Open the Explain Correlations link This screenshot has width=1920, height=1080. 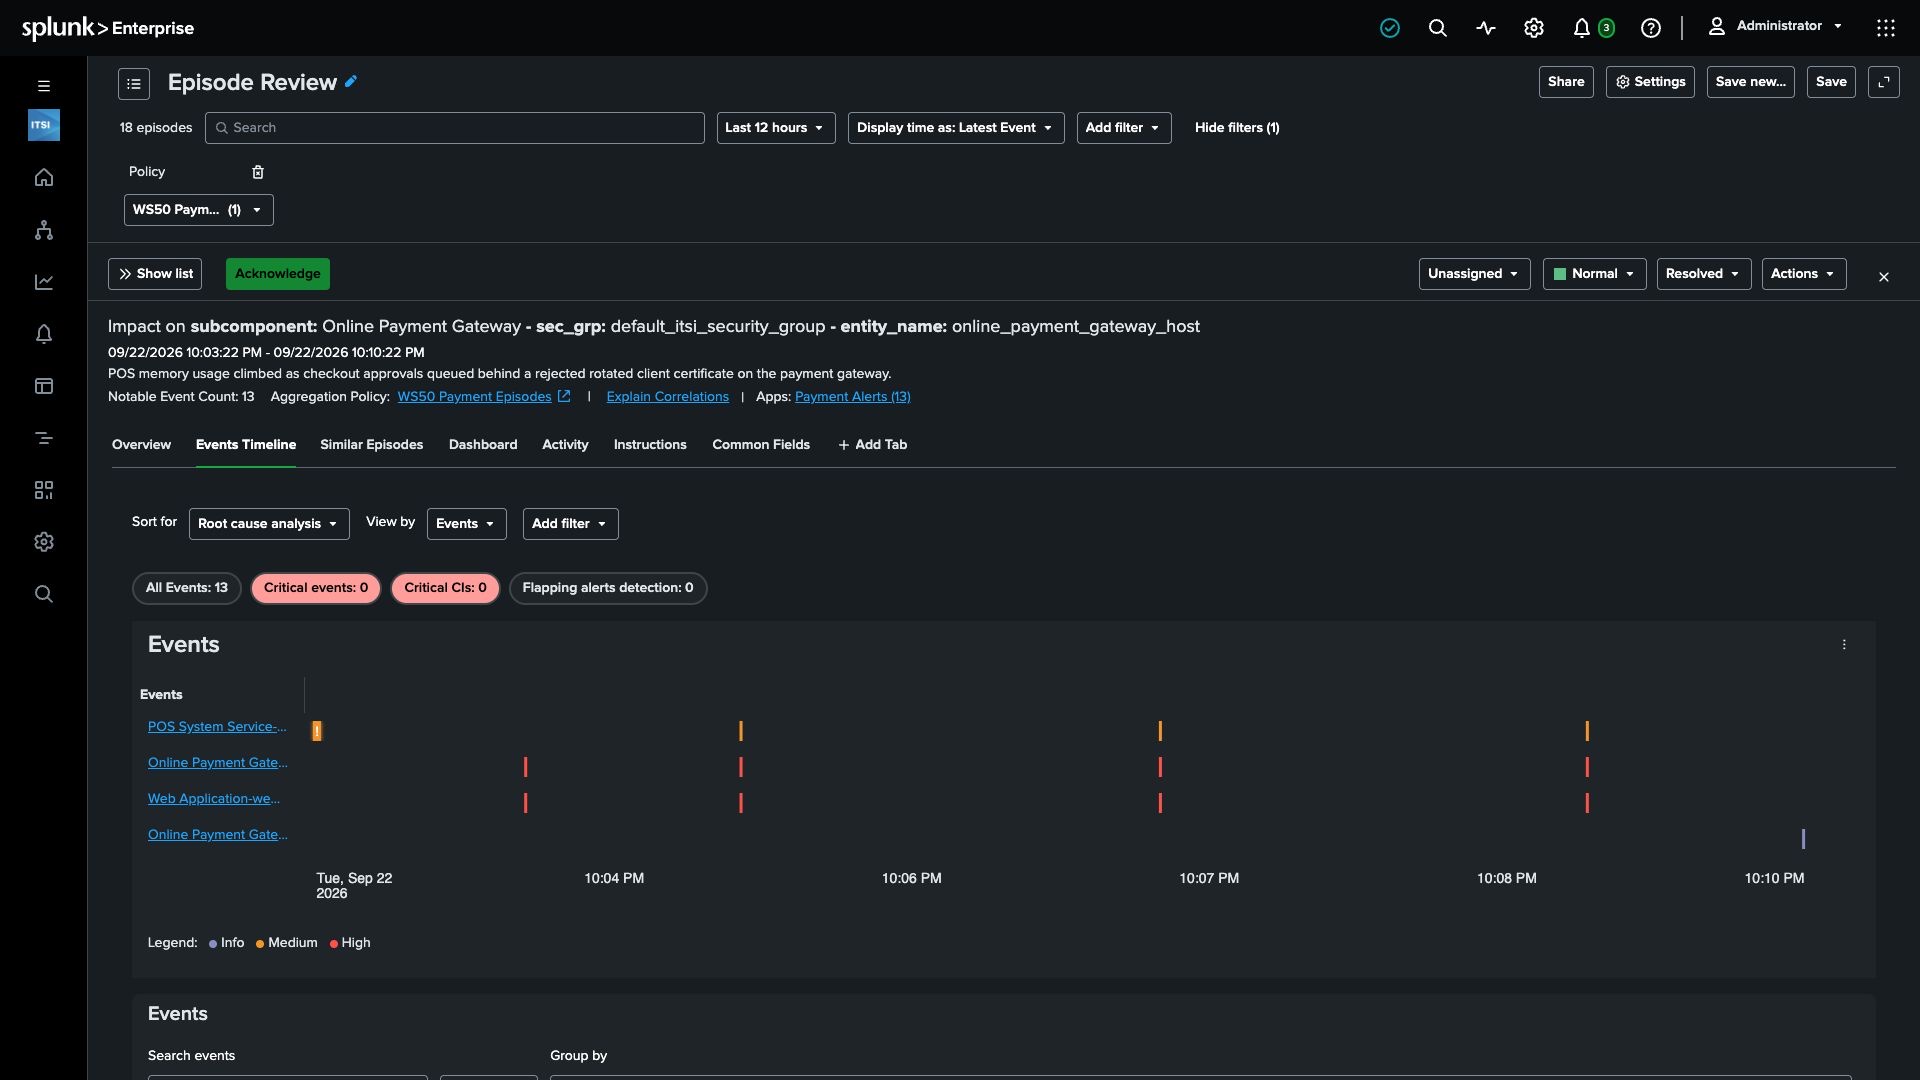coord(668,397)
